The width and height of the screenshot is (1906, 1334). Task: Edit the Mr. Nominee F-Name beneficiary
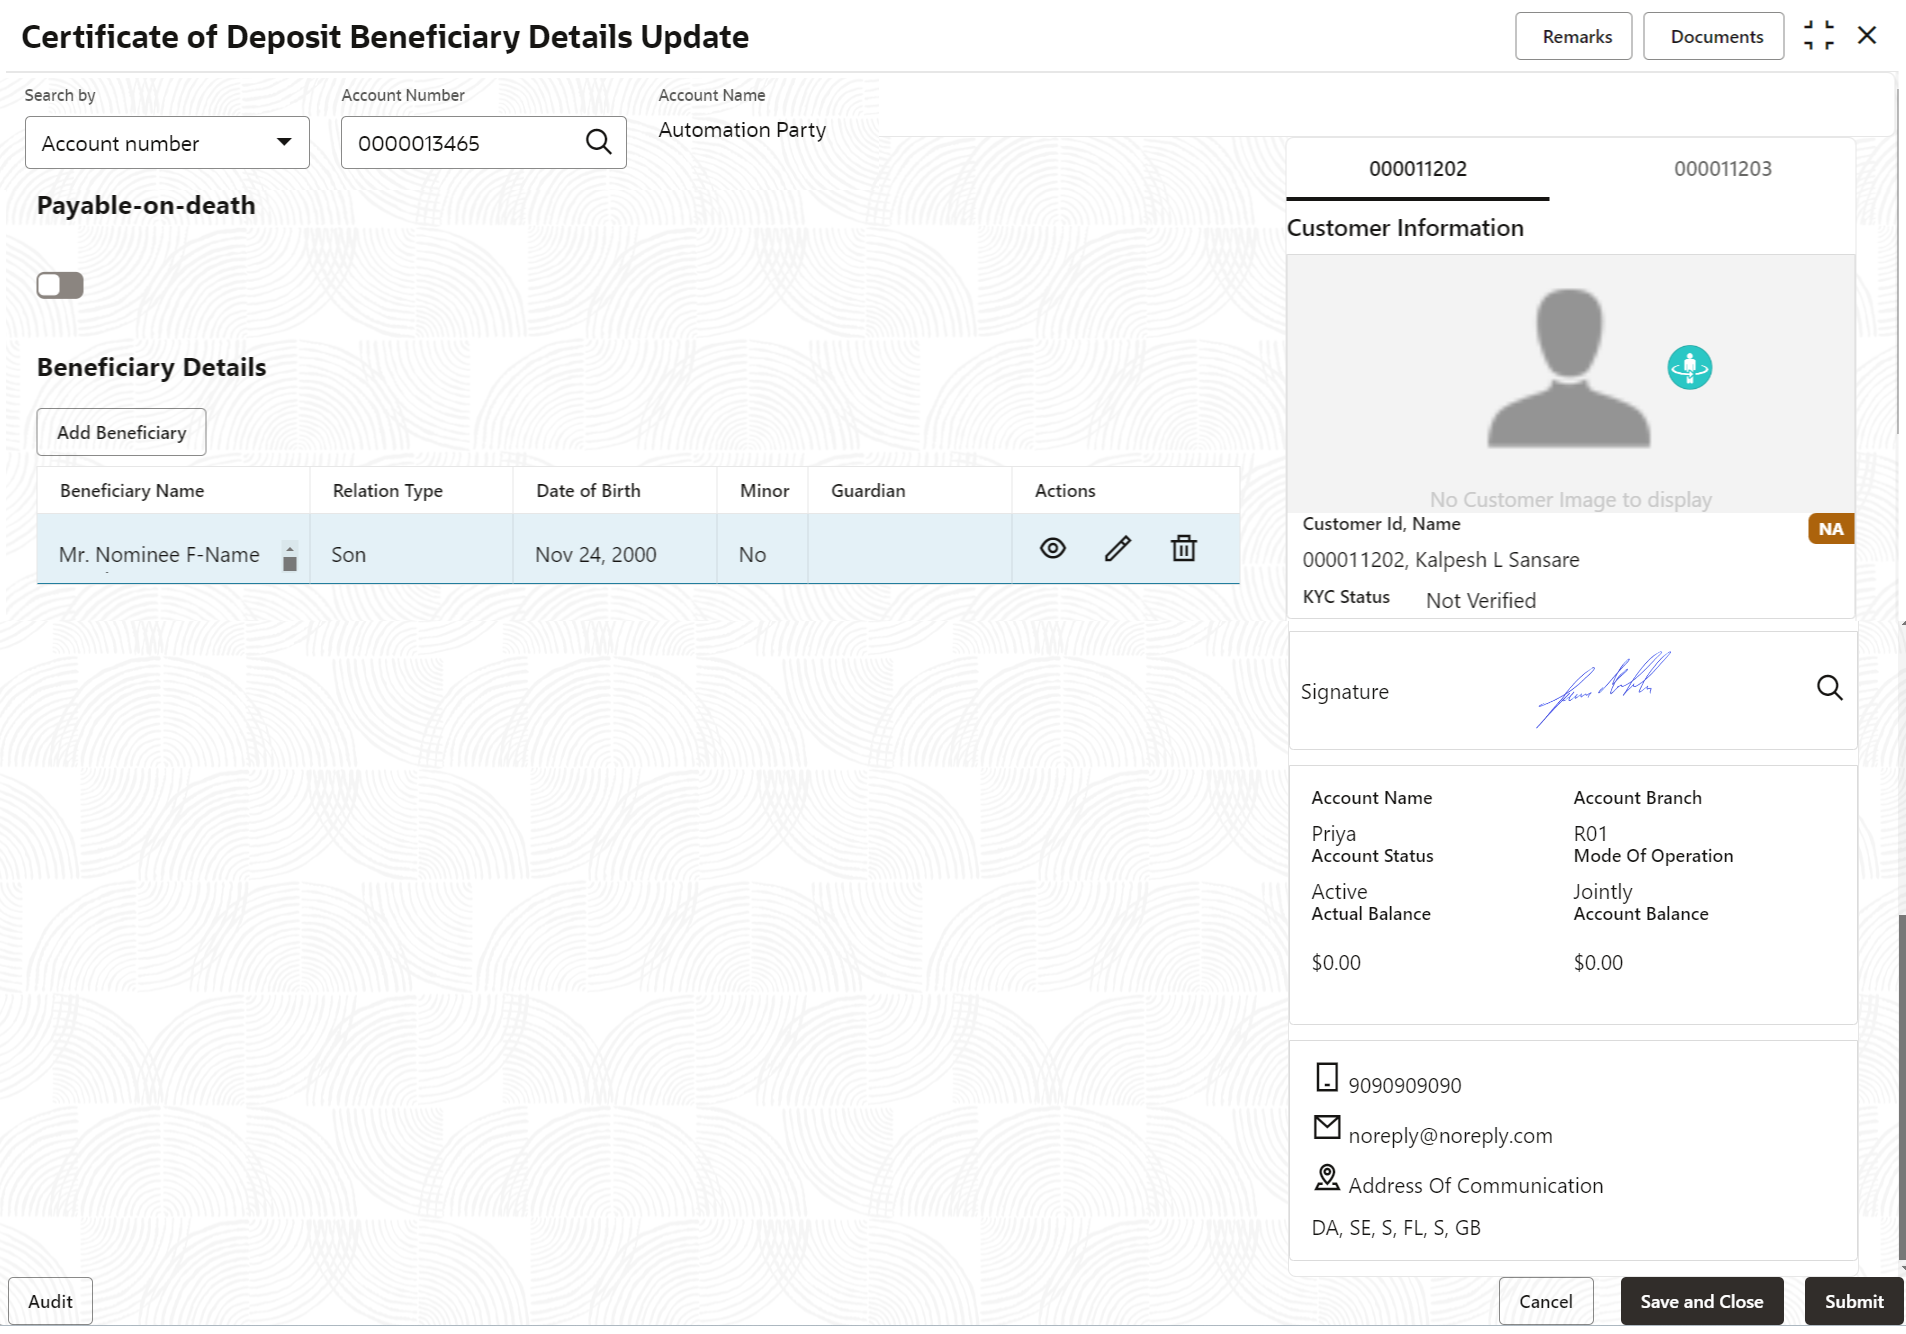(1118, 548)
